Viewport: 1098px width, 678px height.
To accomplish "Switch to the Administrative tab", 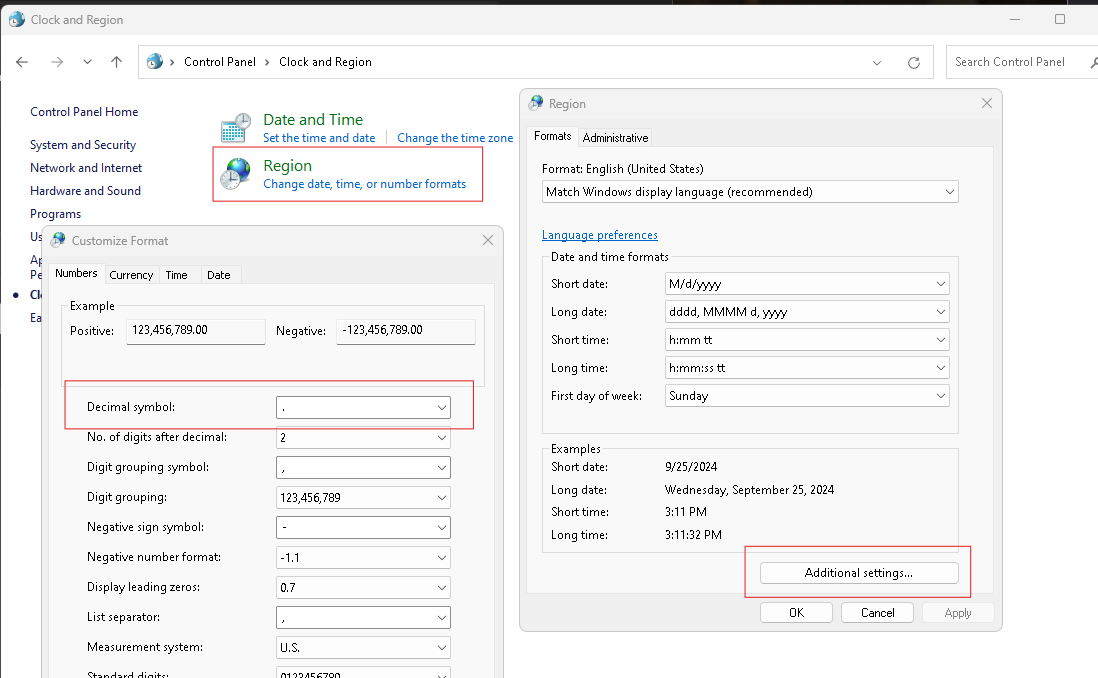I will click(616, 138).
